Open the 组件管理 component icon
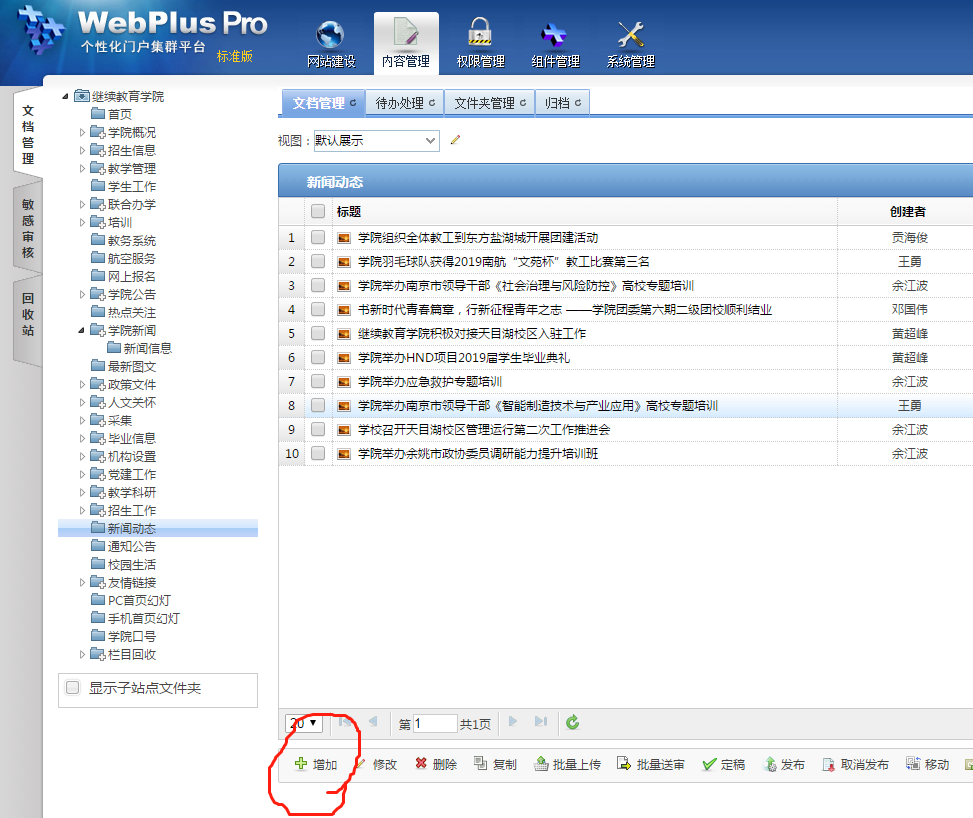 pos(554,36)
